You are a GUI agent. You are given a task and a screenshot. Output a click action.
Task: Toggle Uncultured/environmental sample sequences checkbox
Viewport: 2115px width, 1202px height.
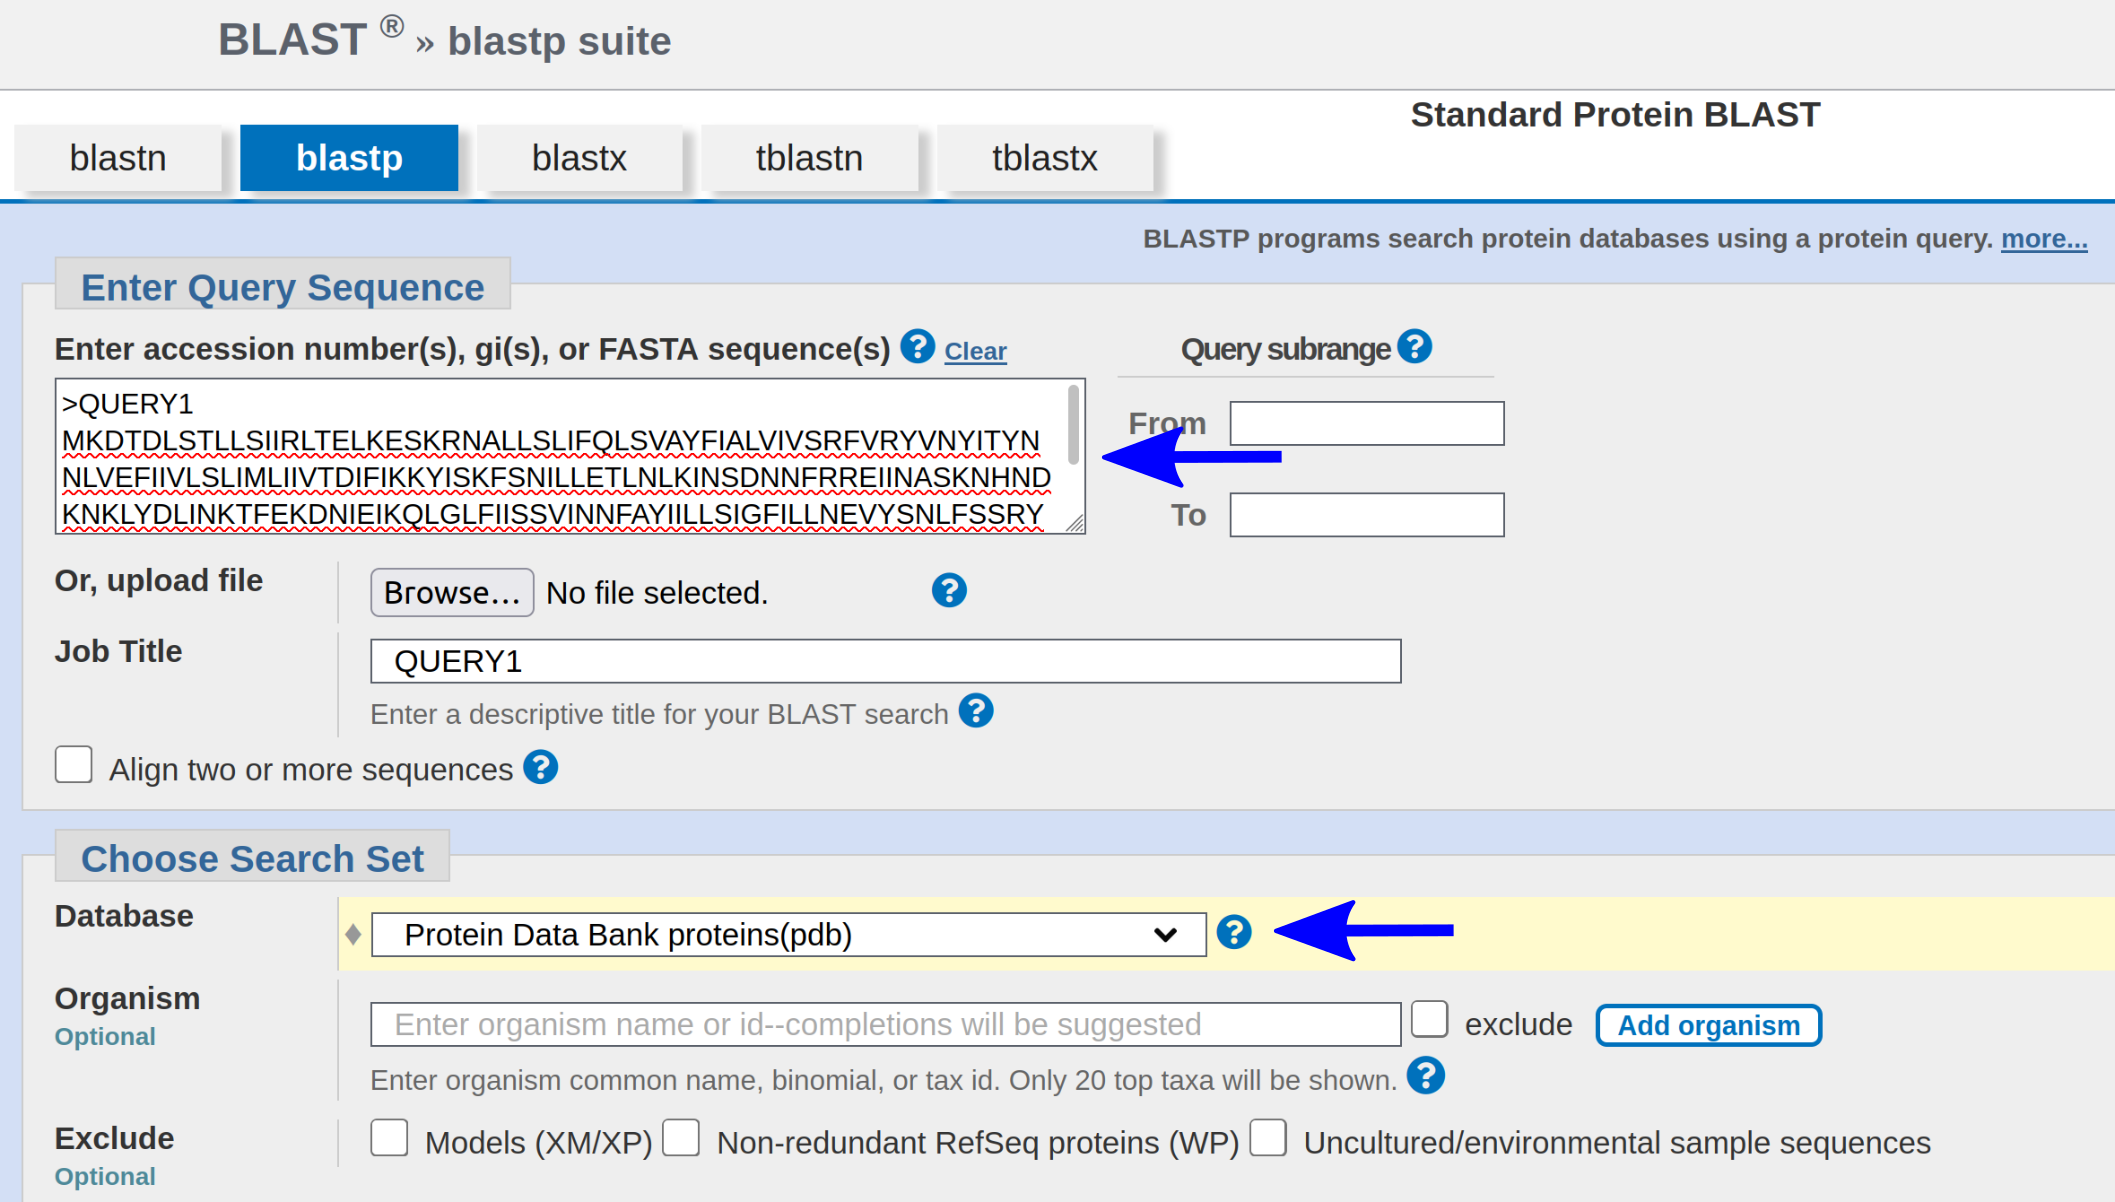[x=1268, y=1138]
